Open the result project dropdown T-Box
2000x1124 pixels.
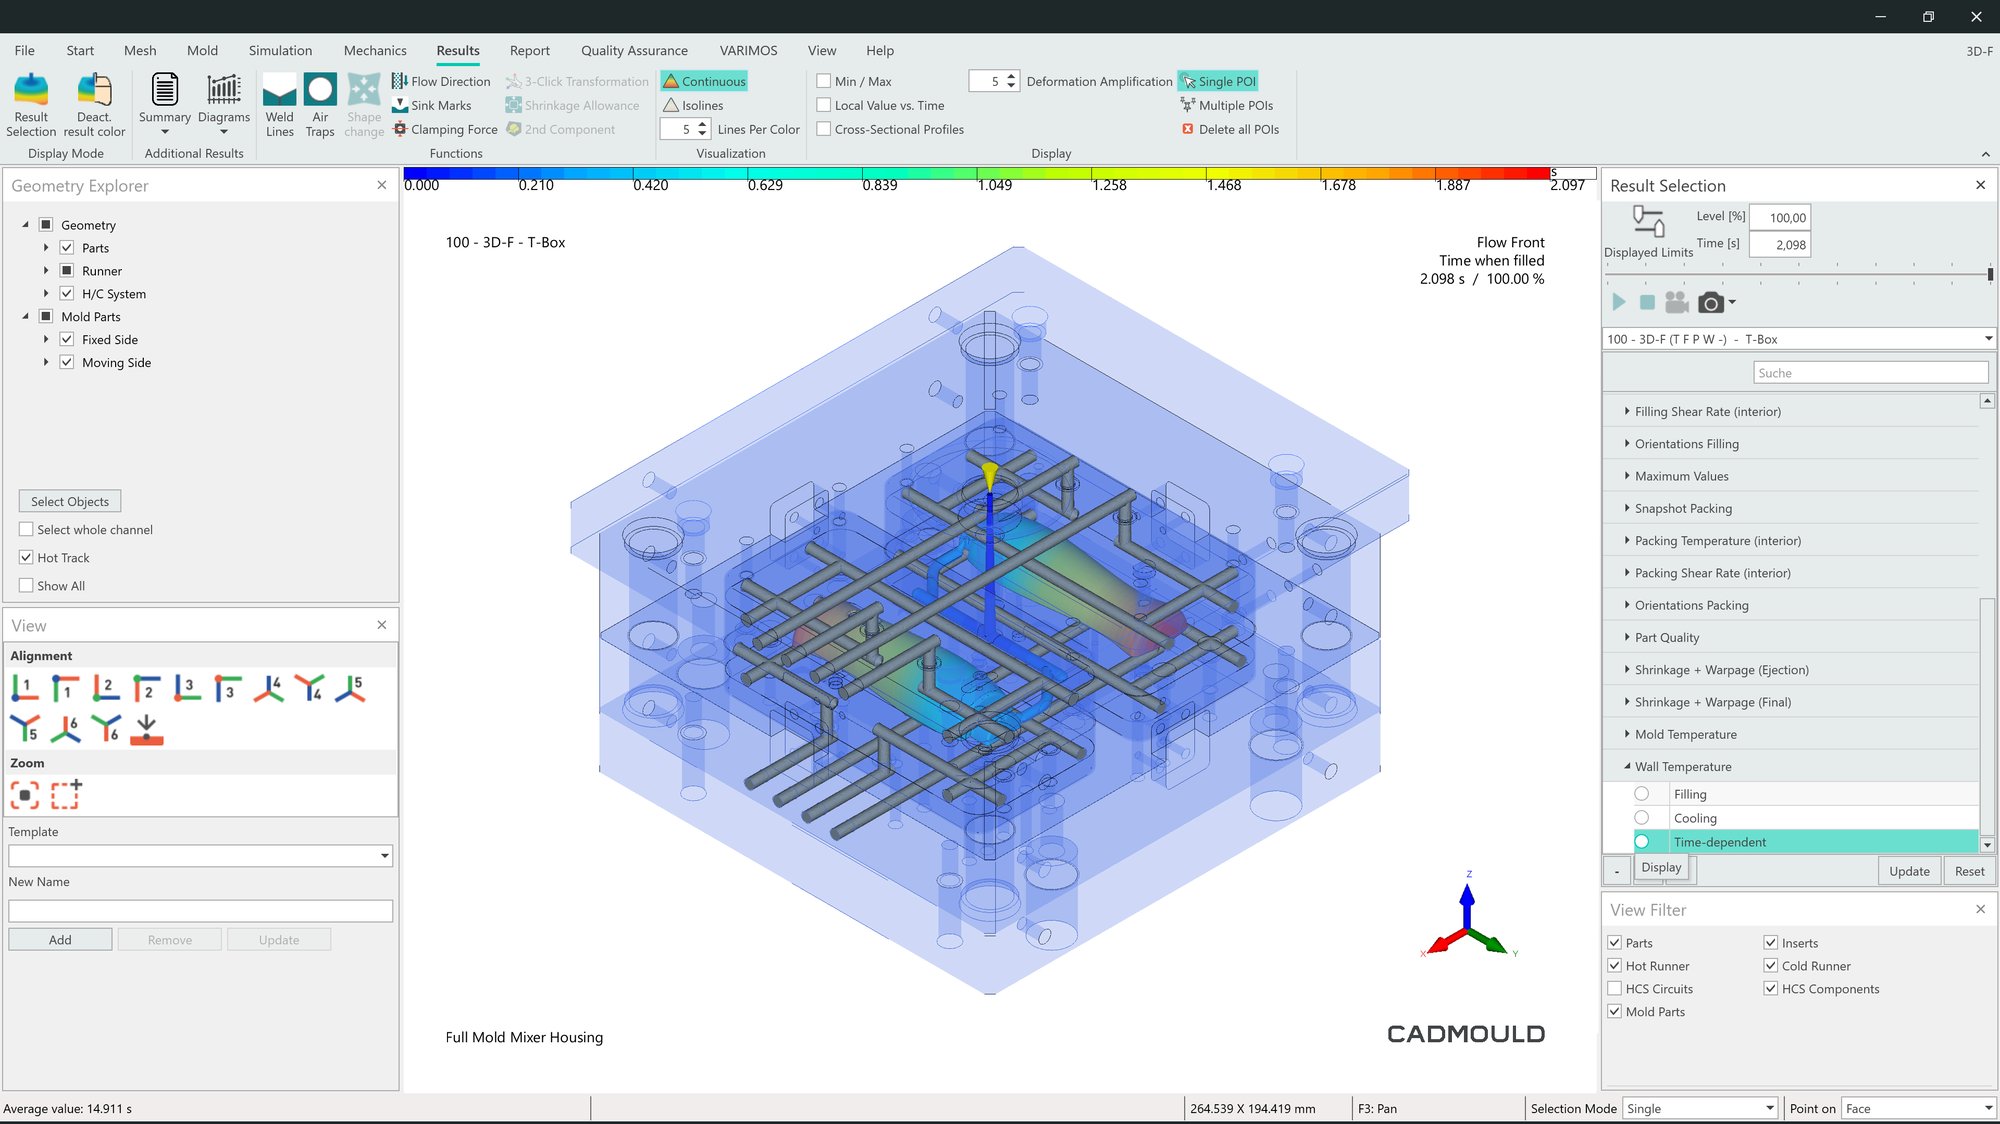click(1988, 339)
